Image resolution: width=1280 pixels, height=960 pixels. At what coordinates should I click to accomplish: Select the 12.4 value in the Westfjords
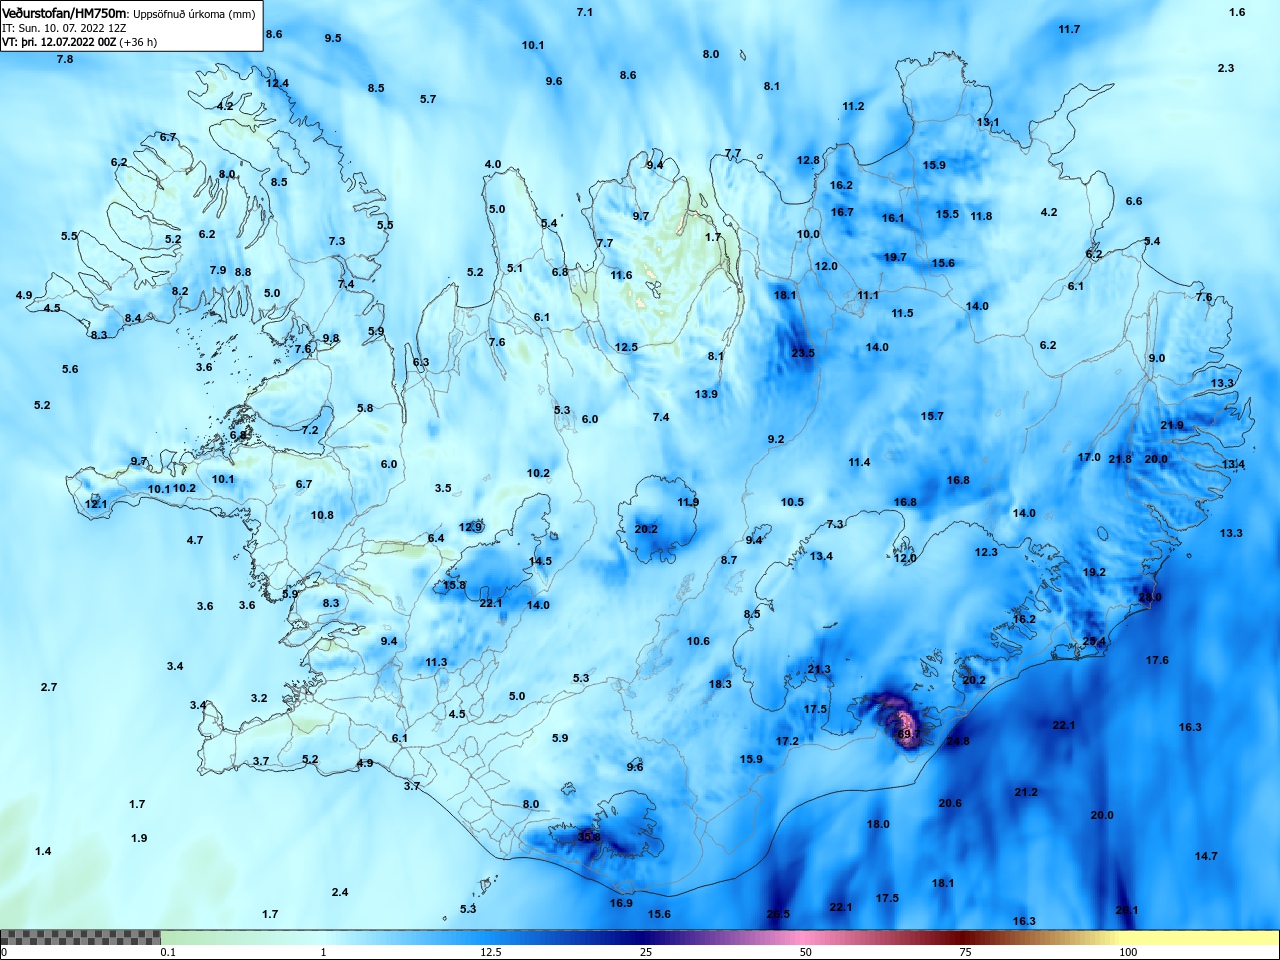tap(277, 83)
